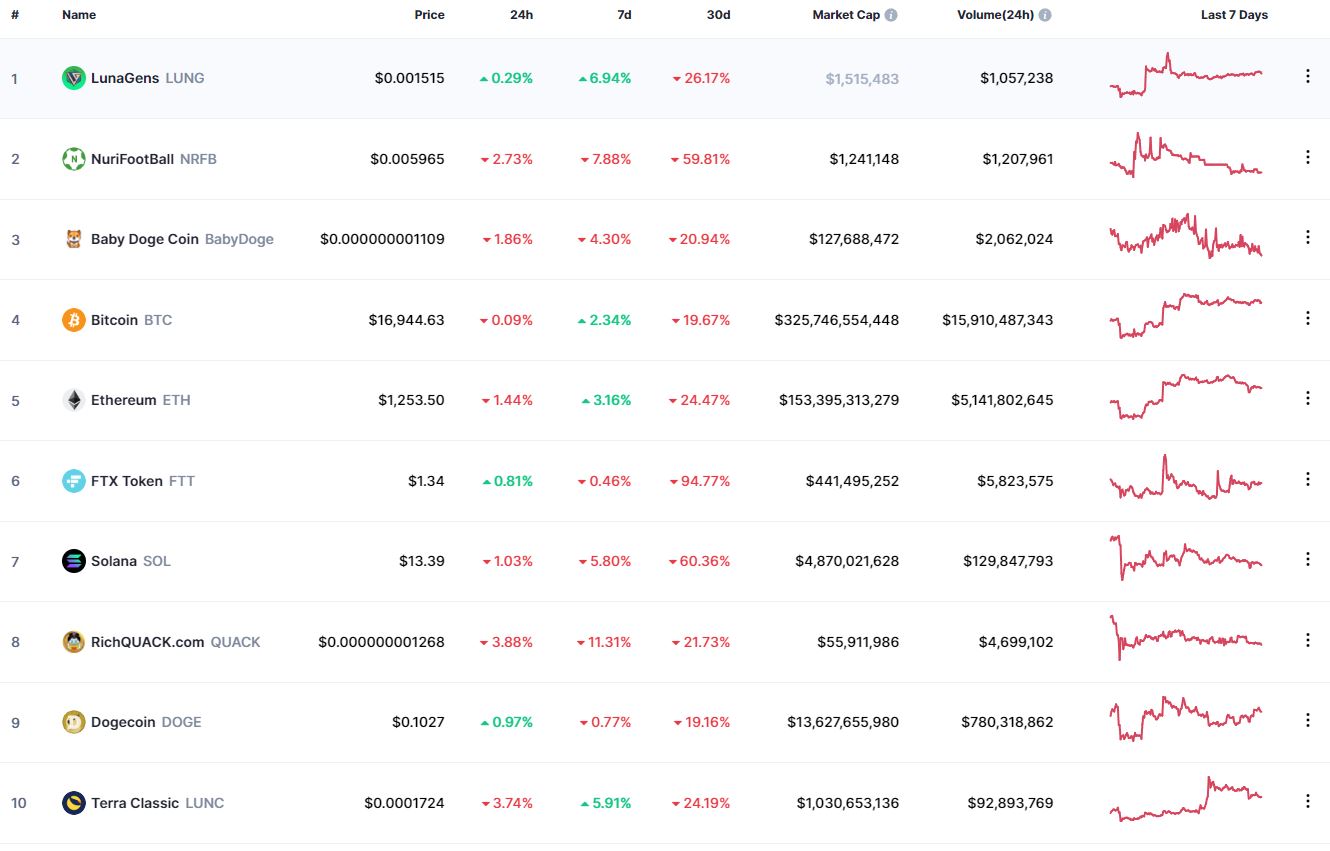Screen dimensions: 1330x851
Task: View the Ethereum 7-day sparkline chart
Action: 1186,397
